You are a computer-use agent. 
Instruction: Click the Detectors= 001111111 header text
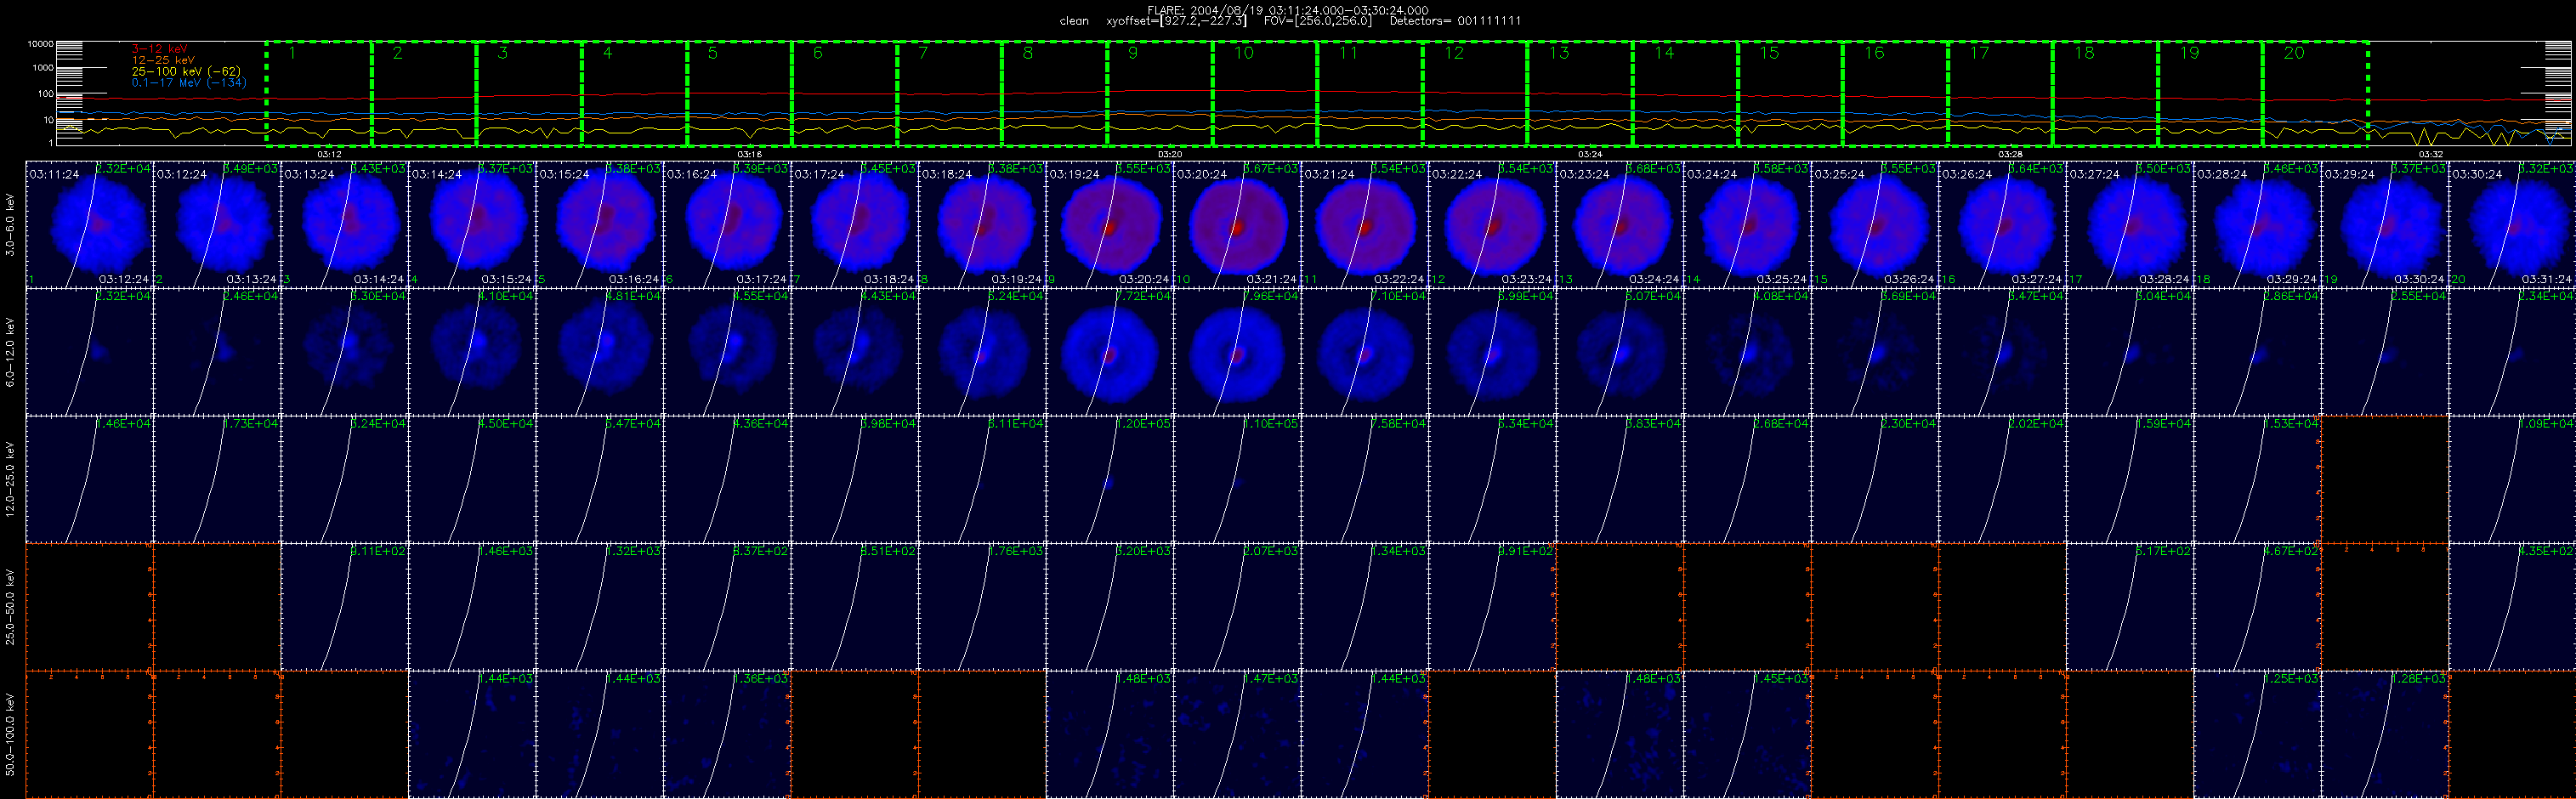pyautogui.click(x=1456, y=21)
